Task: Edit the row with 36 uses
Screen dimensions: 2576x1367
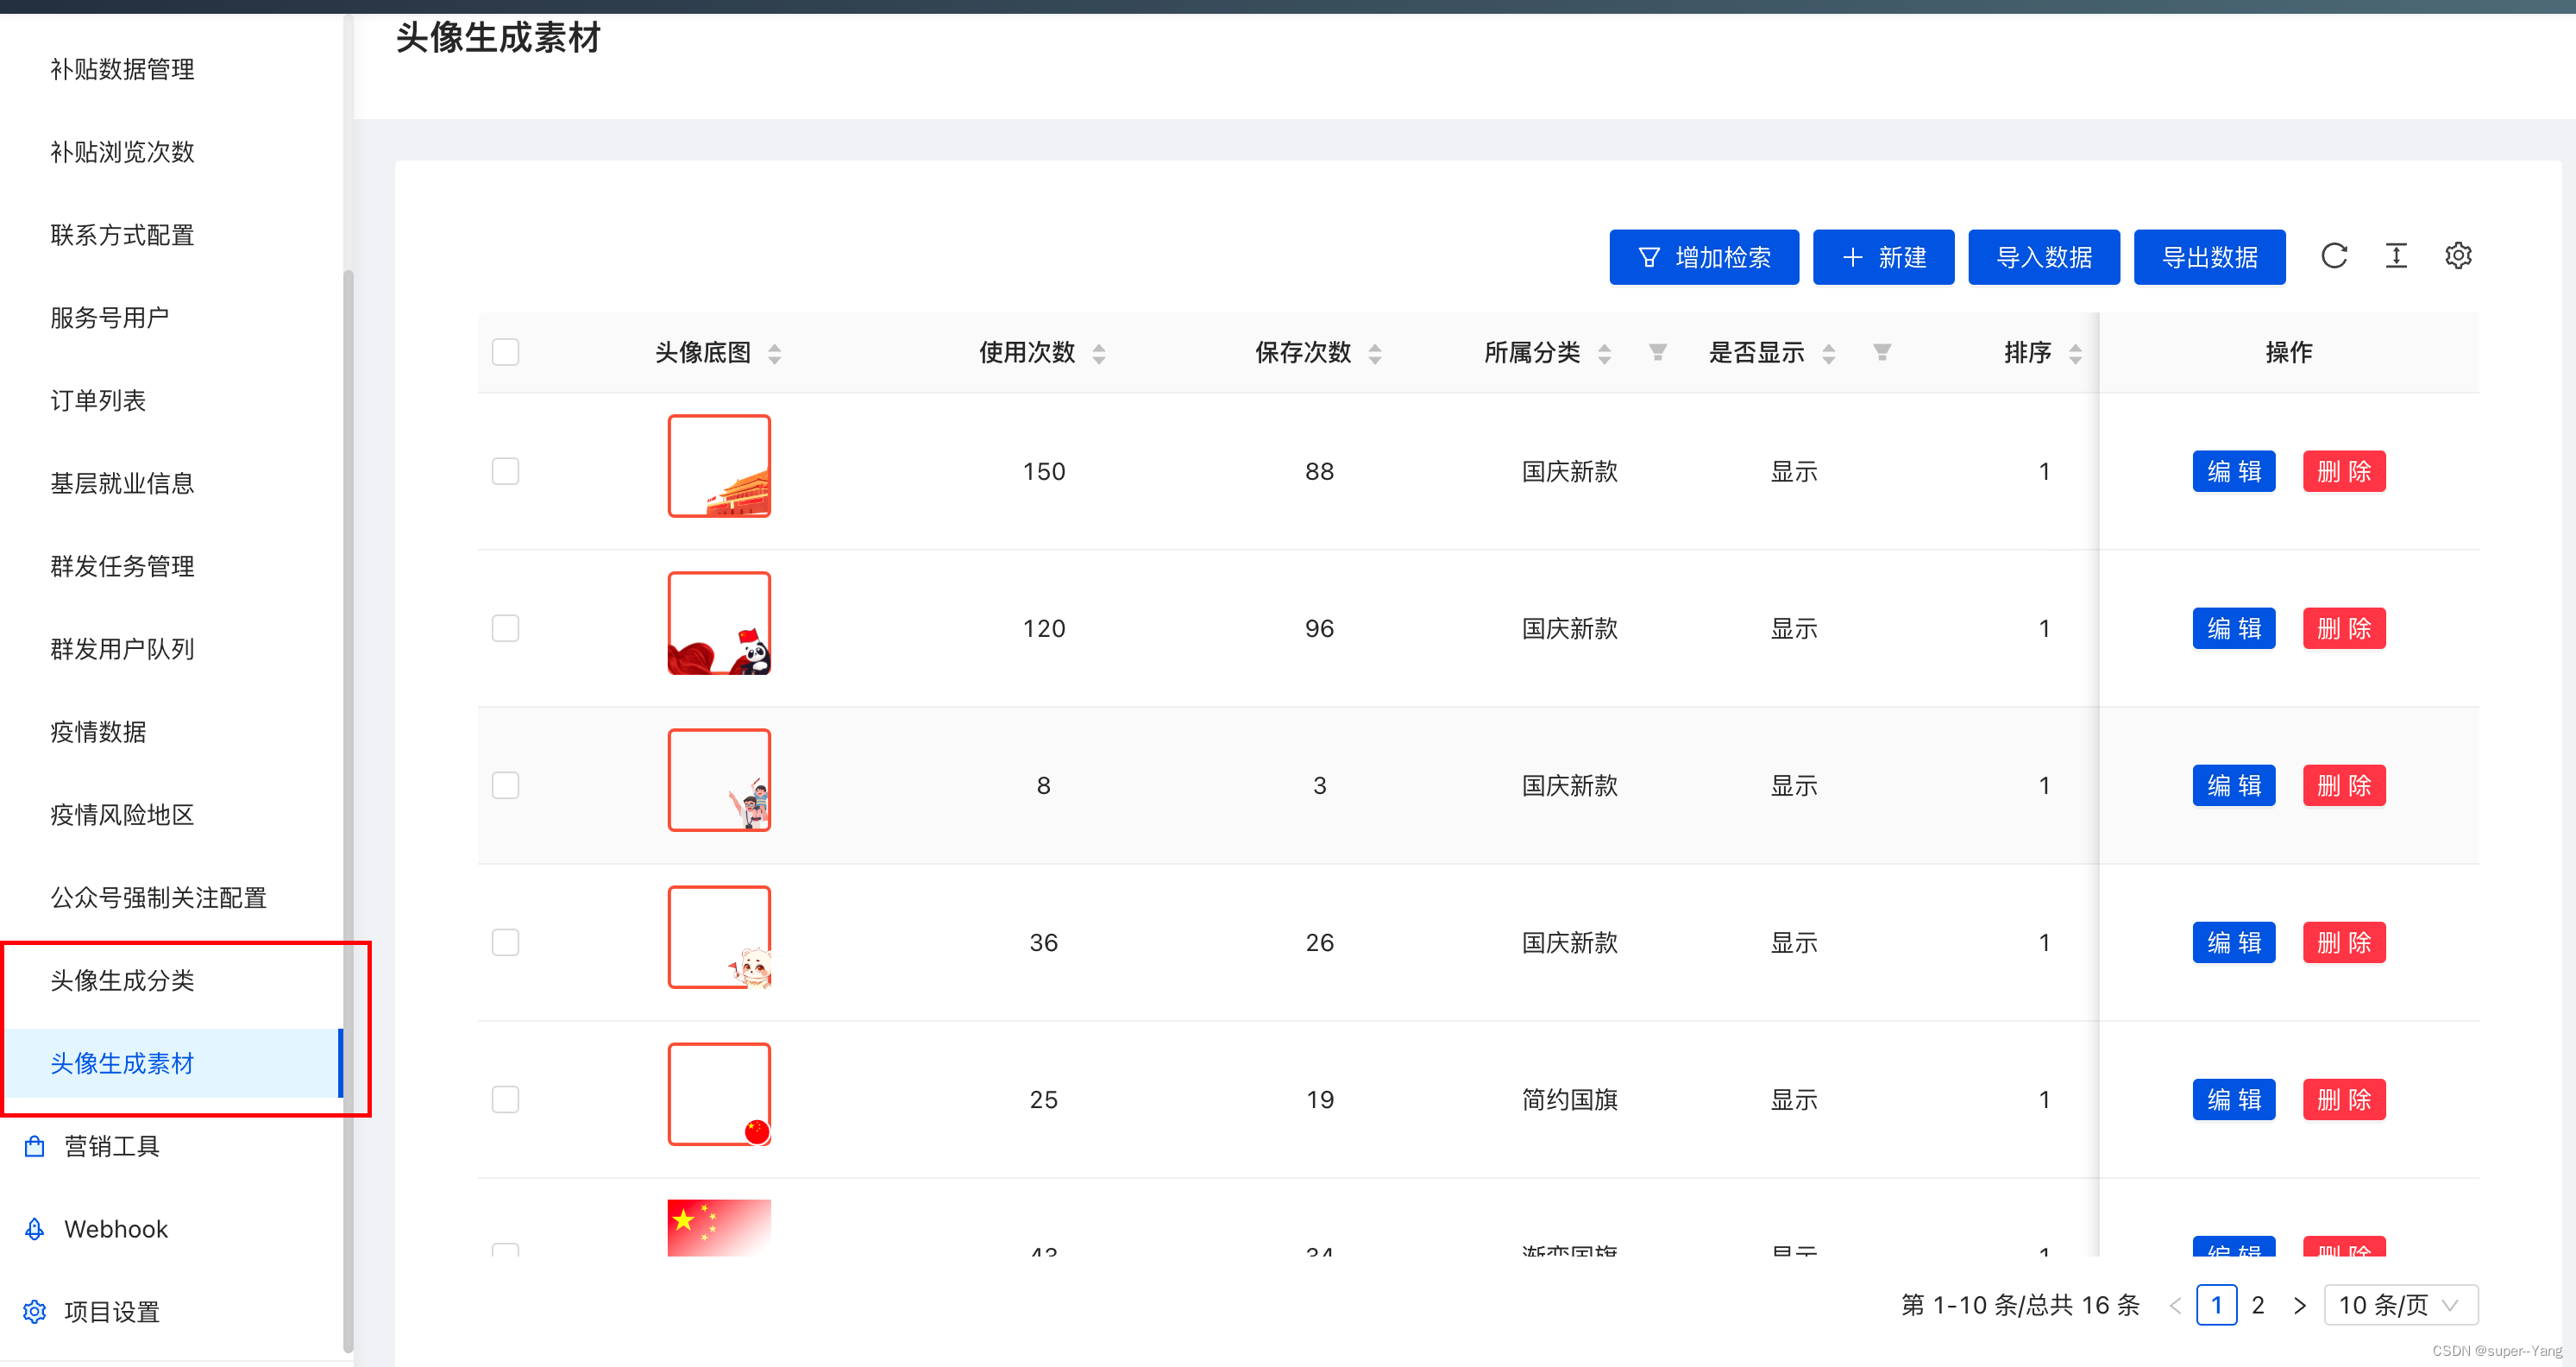Action: tap(2233, 942)
